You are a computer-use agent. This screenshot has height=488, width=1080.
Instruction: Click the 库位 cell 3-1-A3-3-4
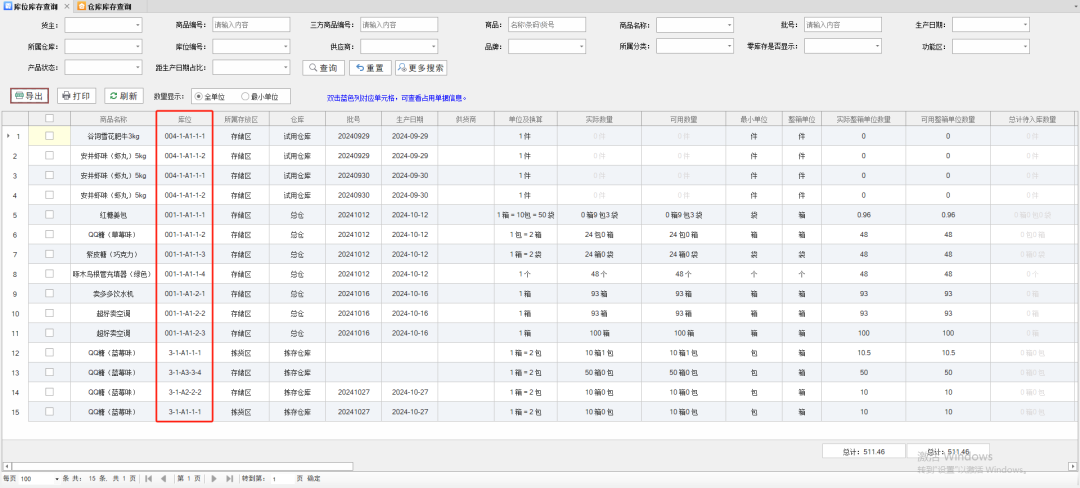point(185,372)
